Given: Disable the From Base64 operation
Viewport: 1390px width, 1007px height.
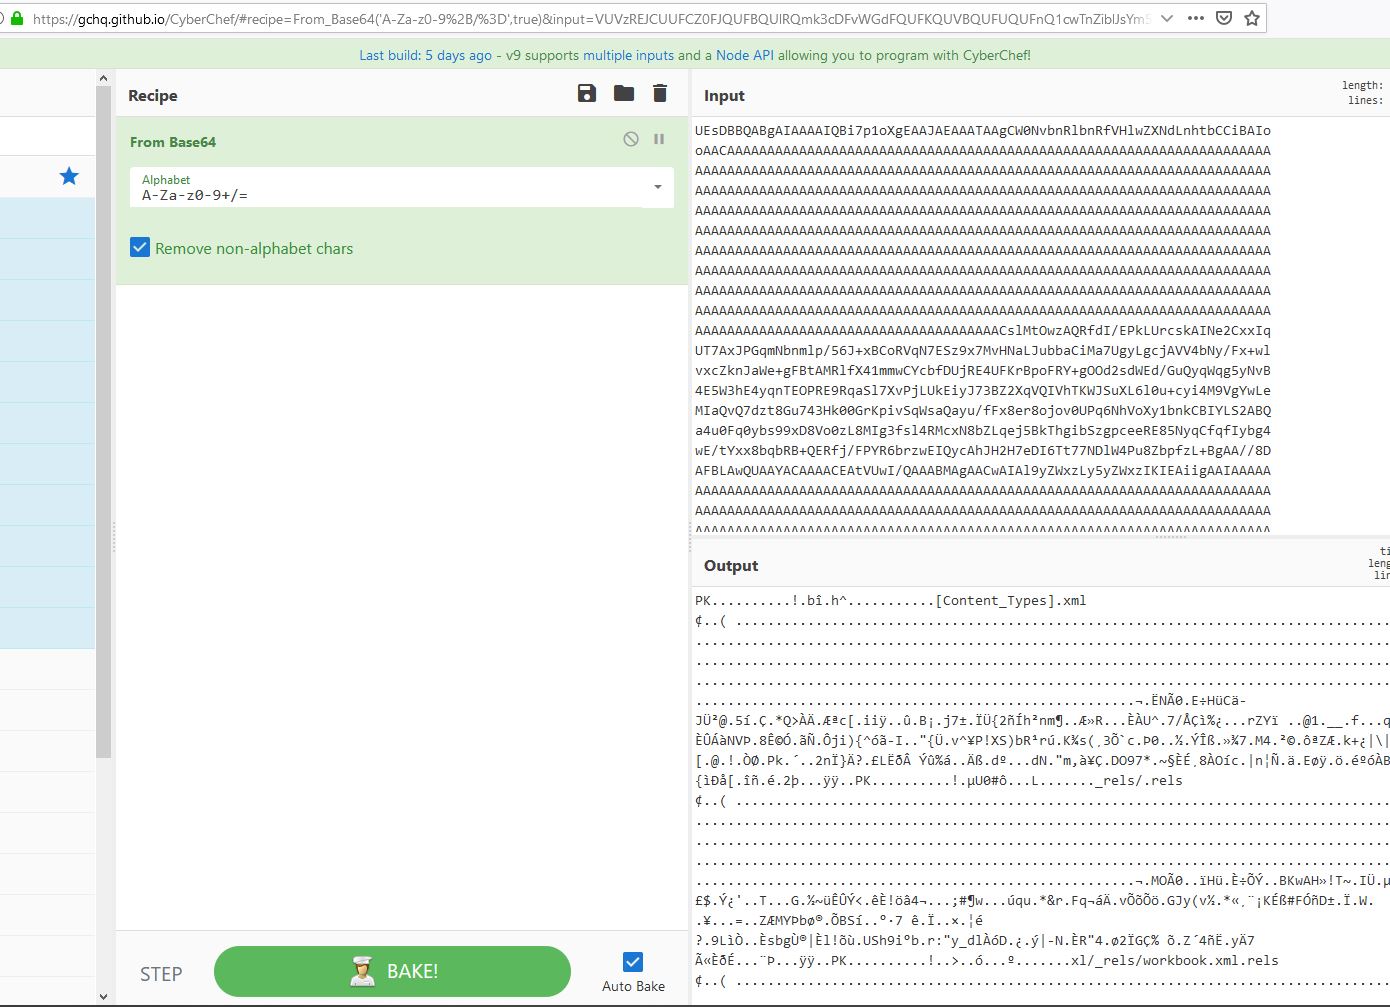Looking at the screenshot, I should [631, 139].
